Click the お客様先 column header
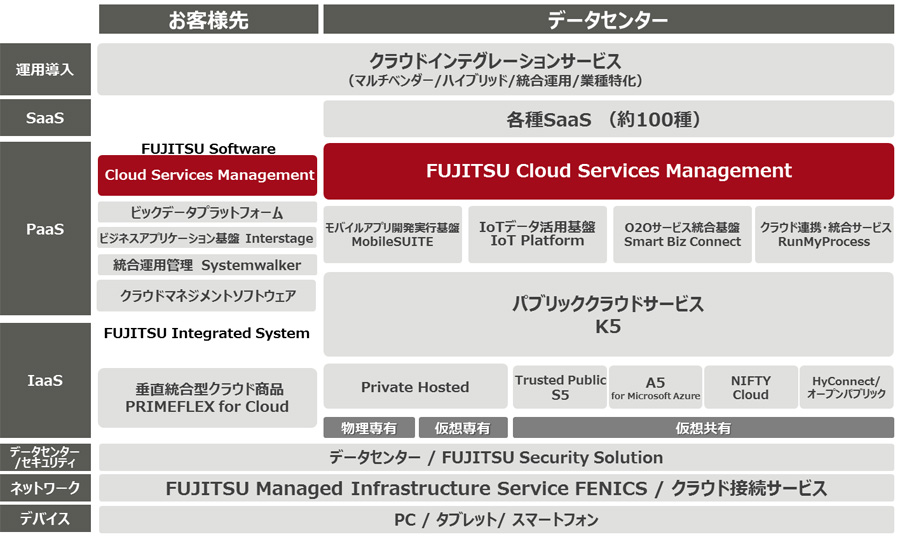The image size is (900, 539). (x=208, y=19)
